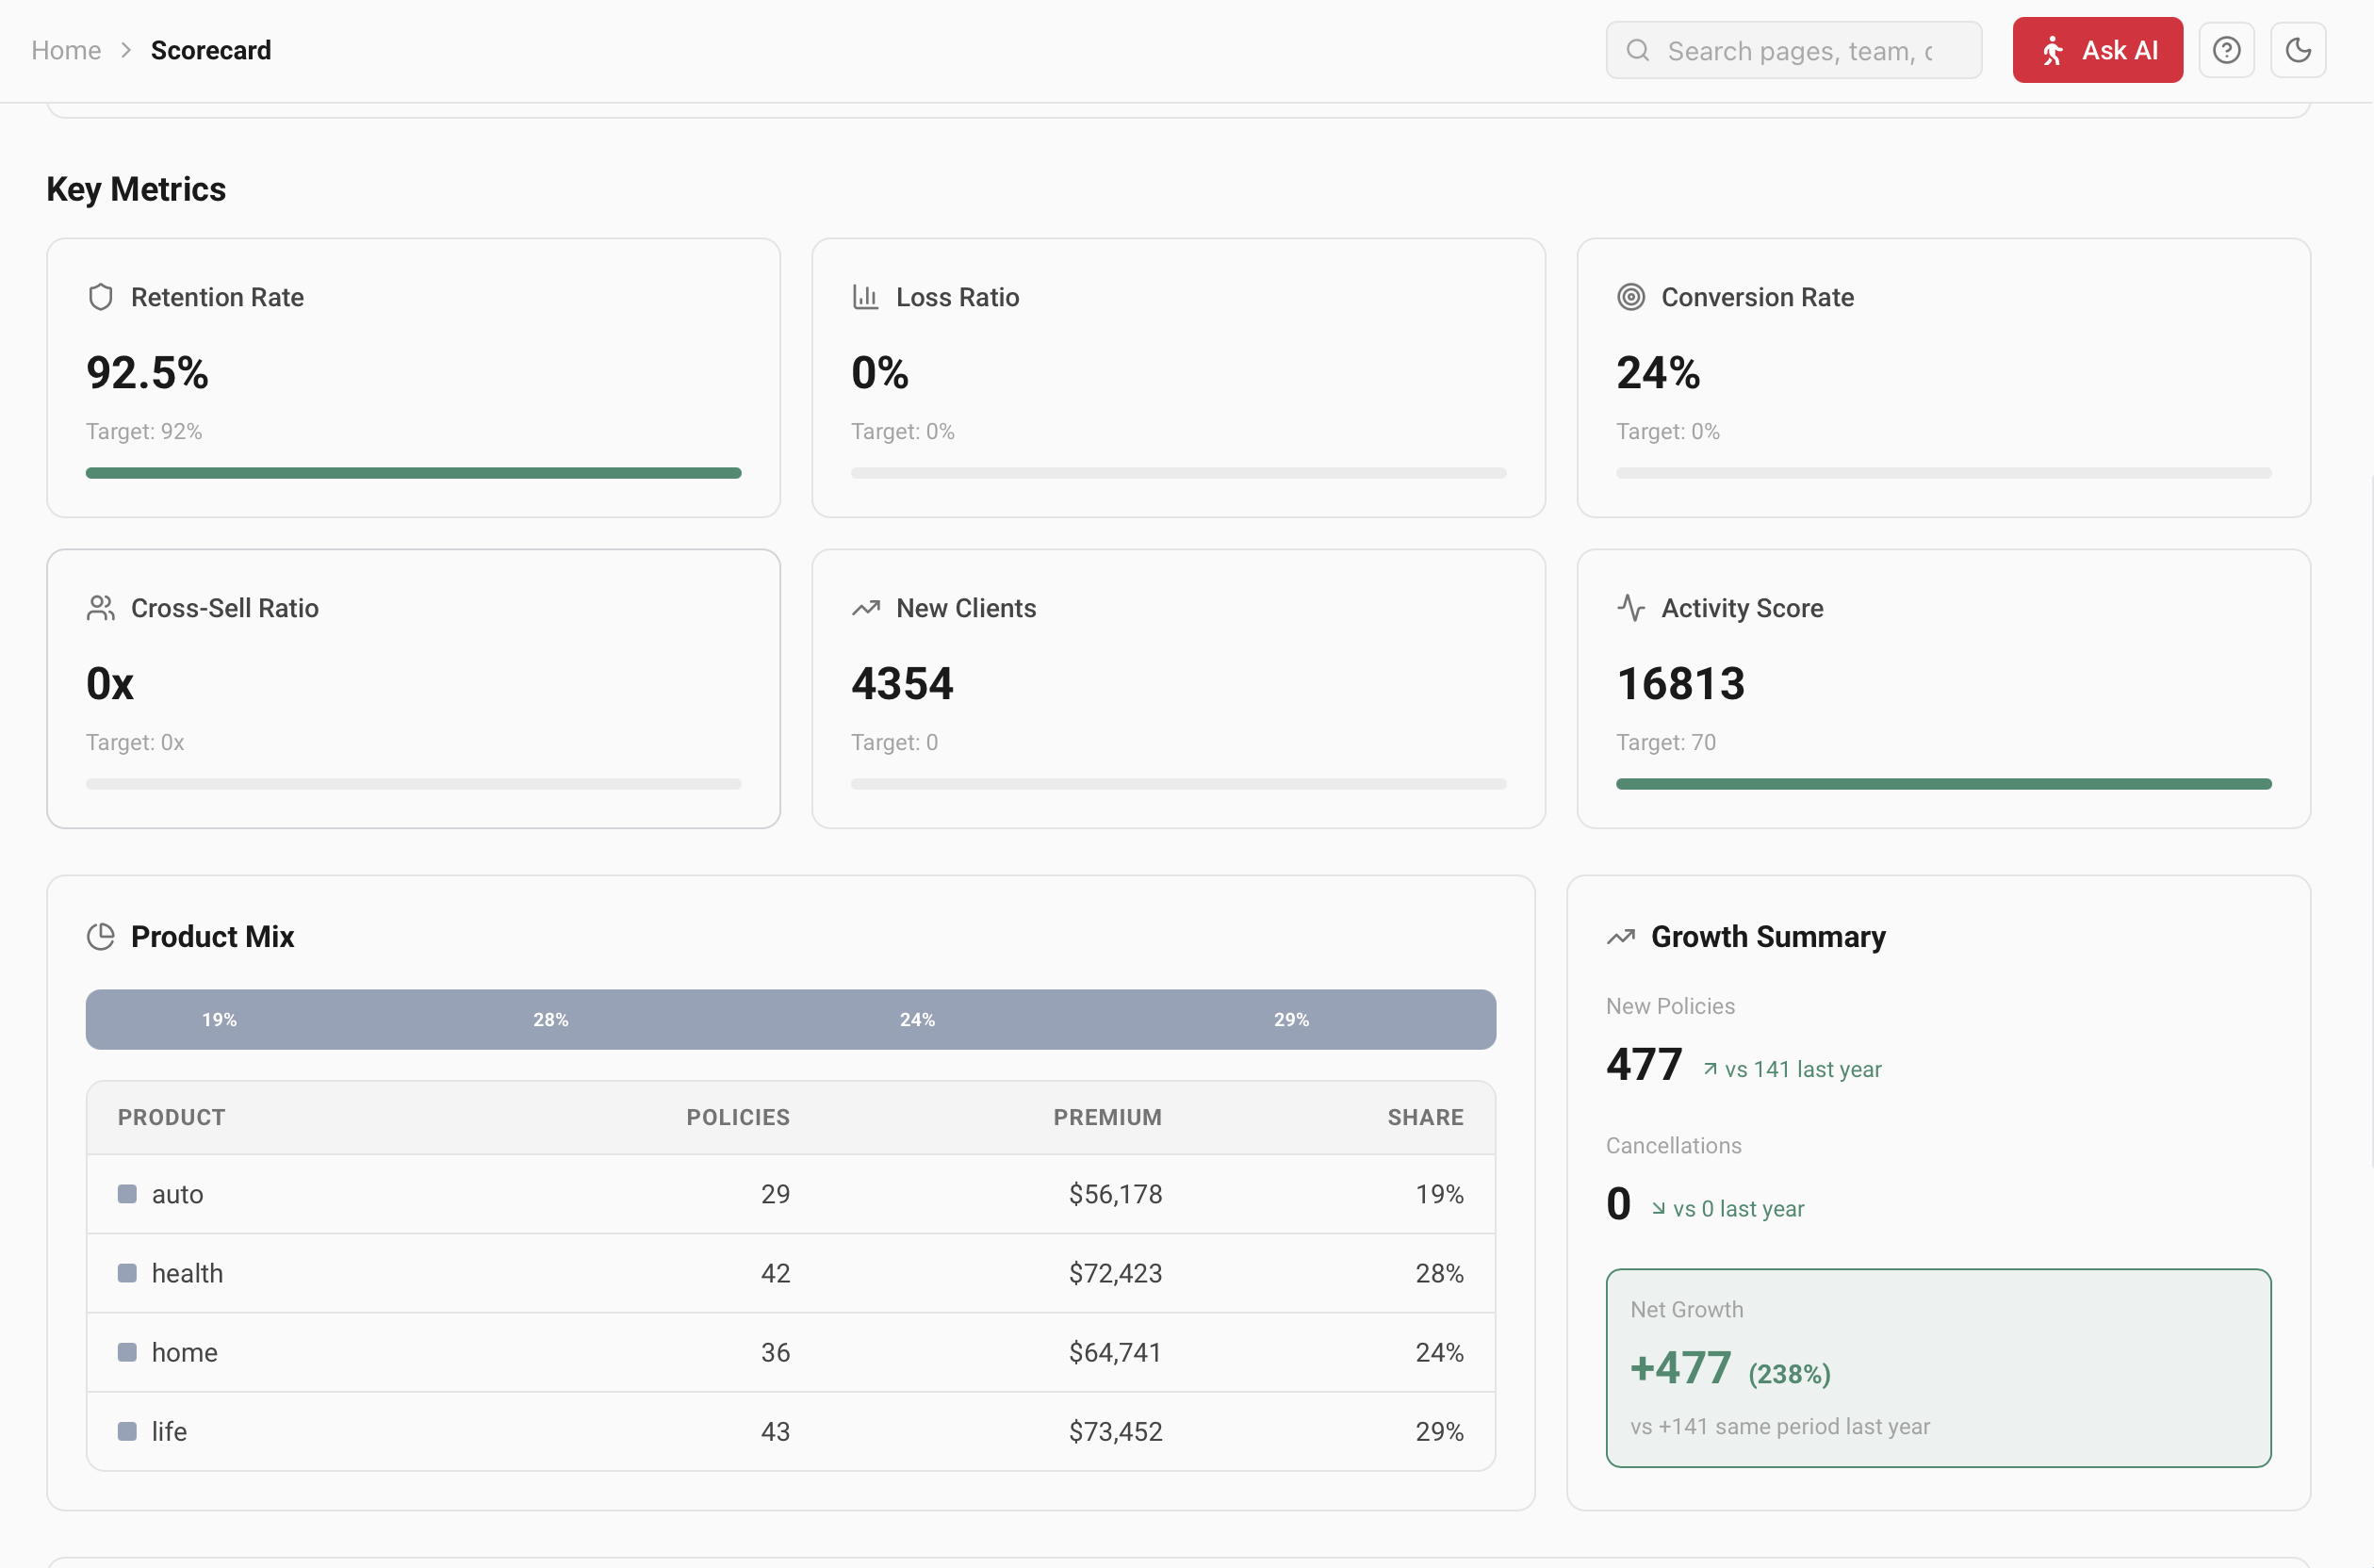Click the auto row color swatch

click(x=127, y=1194)
